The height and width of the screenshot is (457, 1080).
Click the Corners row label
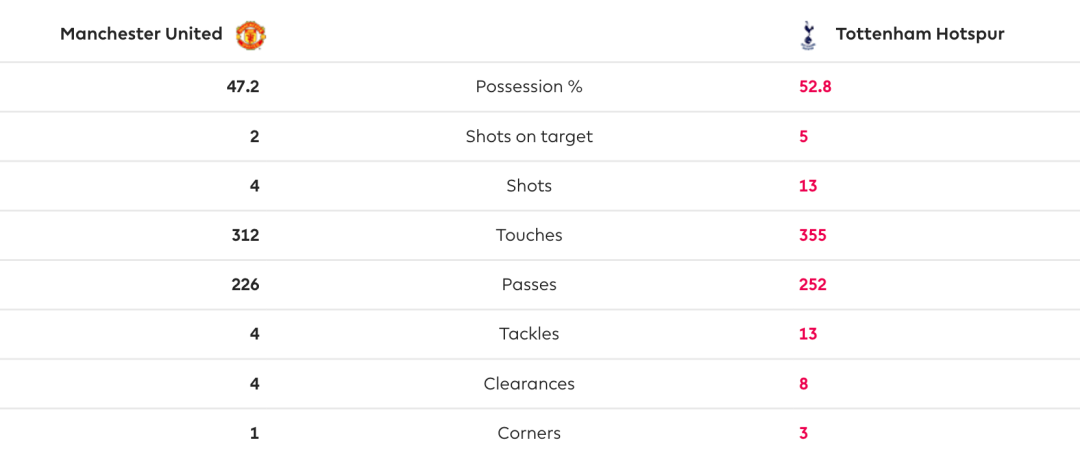point(529,434)
